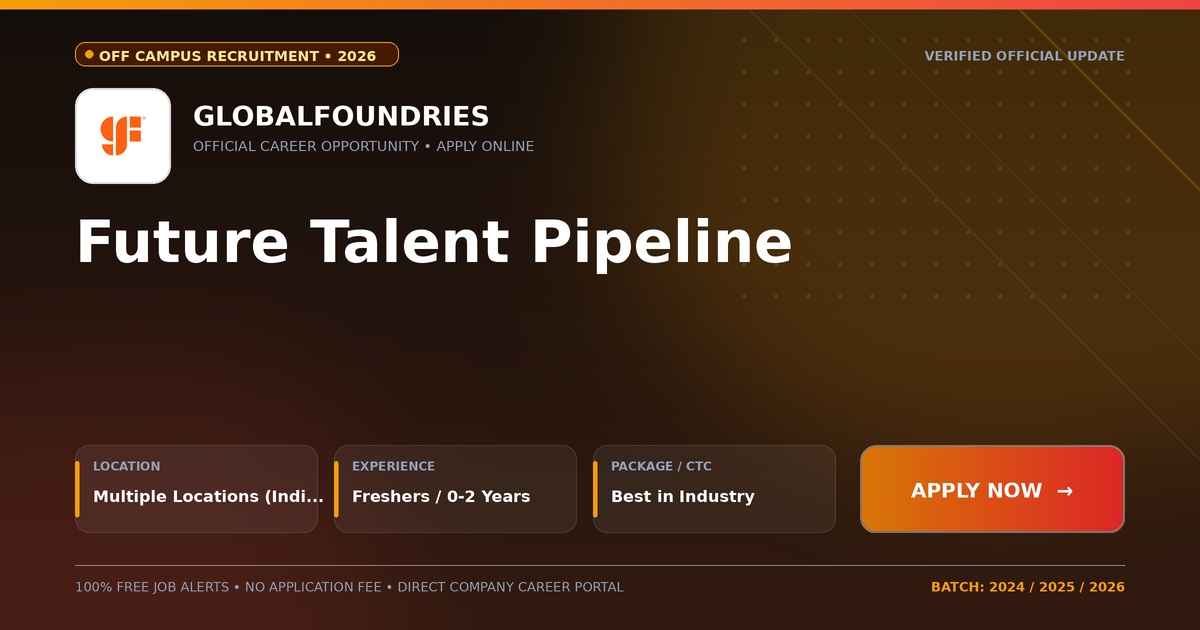Click Best in Industry text

pos(683,496)
